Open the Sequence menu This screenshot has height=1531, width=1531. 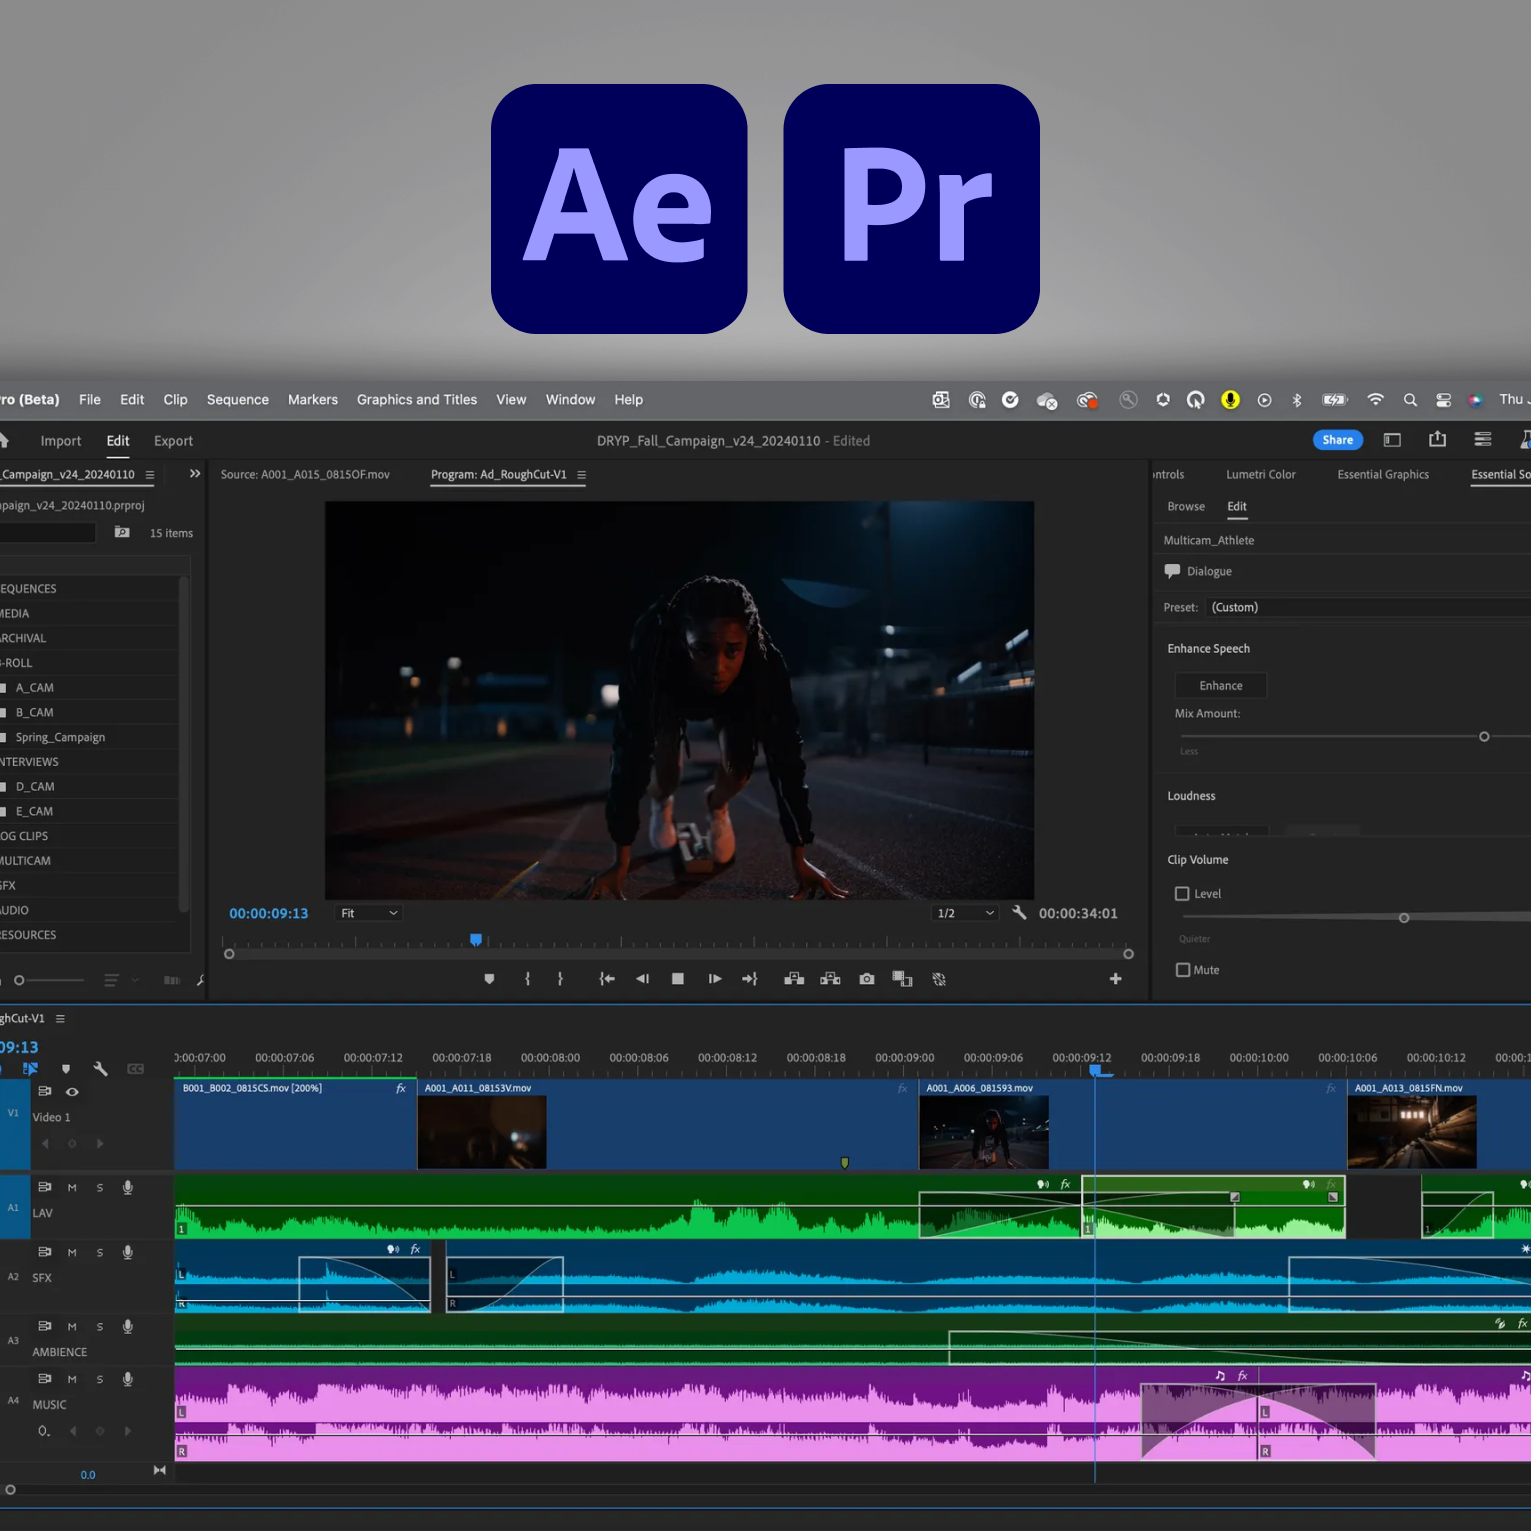click(238, 400)
